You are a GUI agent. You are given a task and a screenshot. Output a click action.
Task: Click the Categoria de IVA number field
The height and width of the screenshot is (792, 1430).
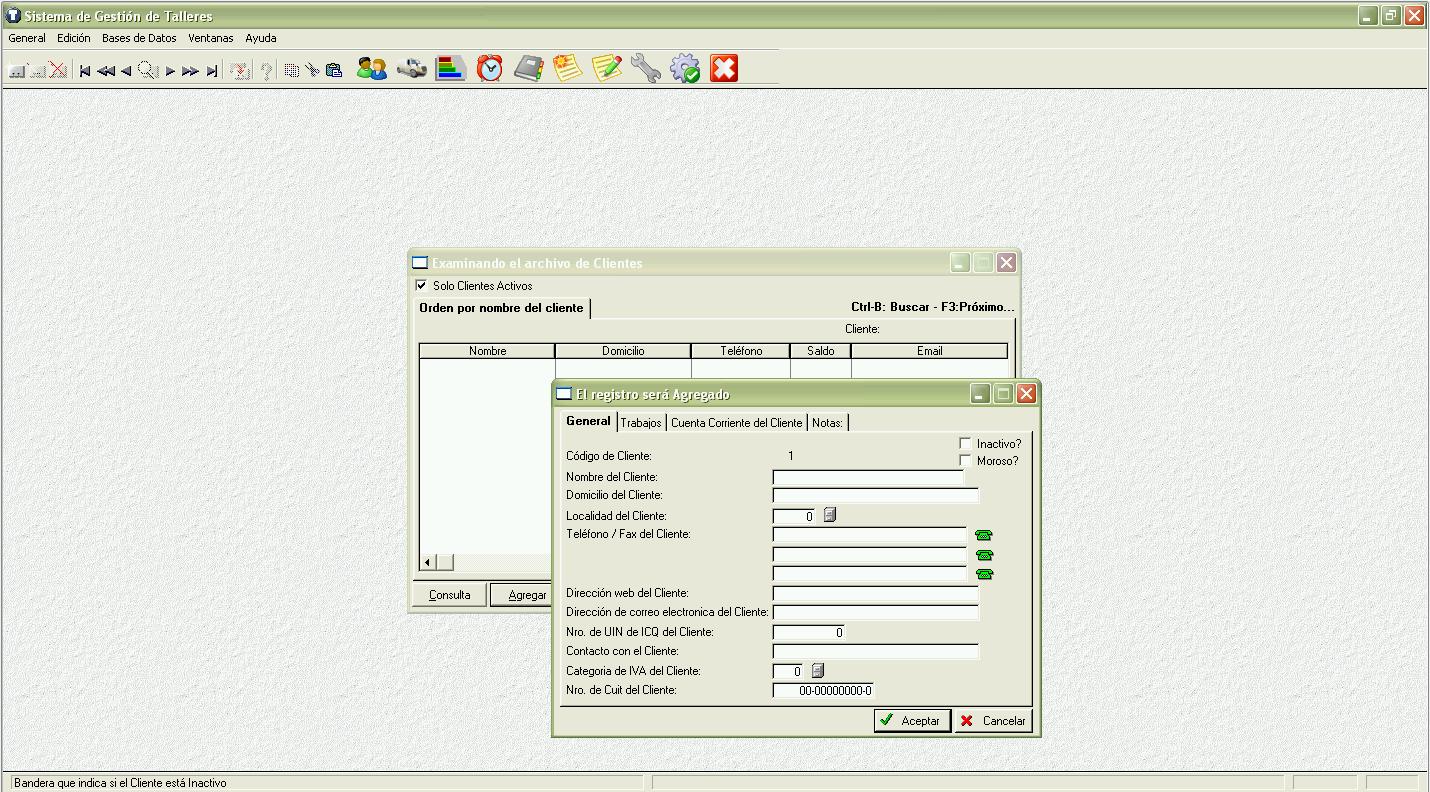[789, 671]
